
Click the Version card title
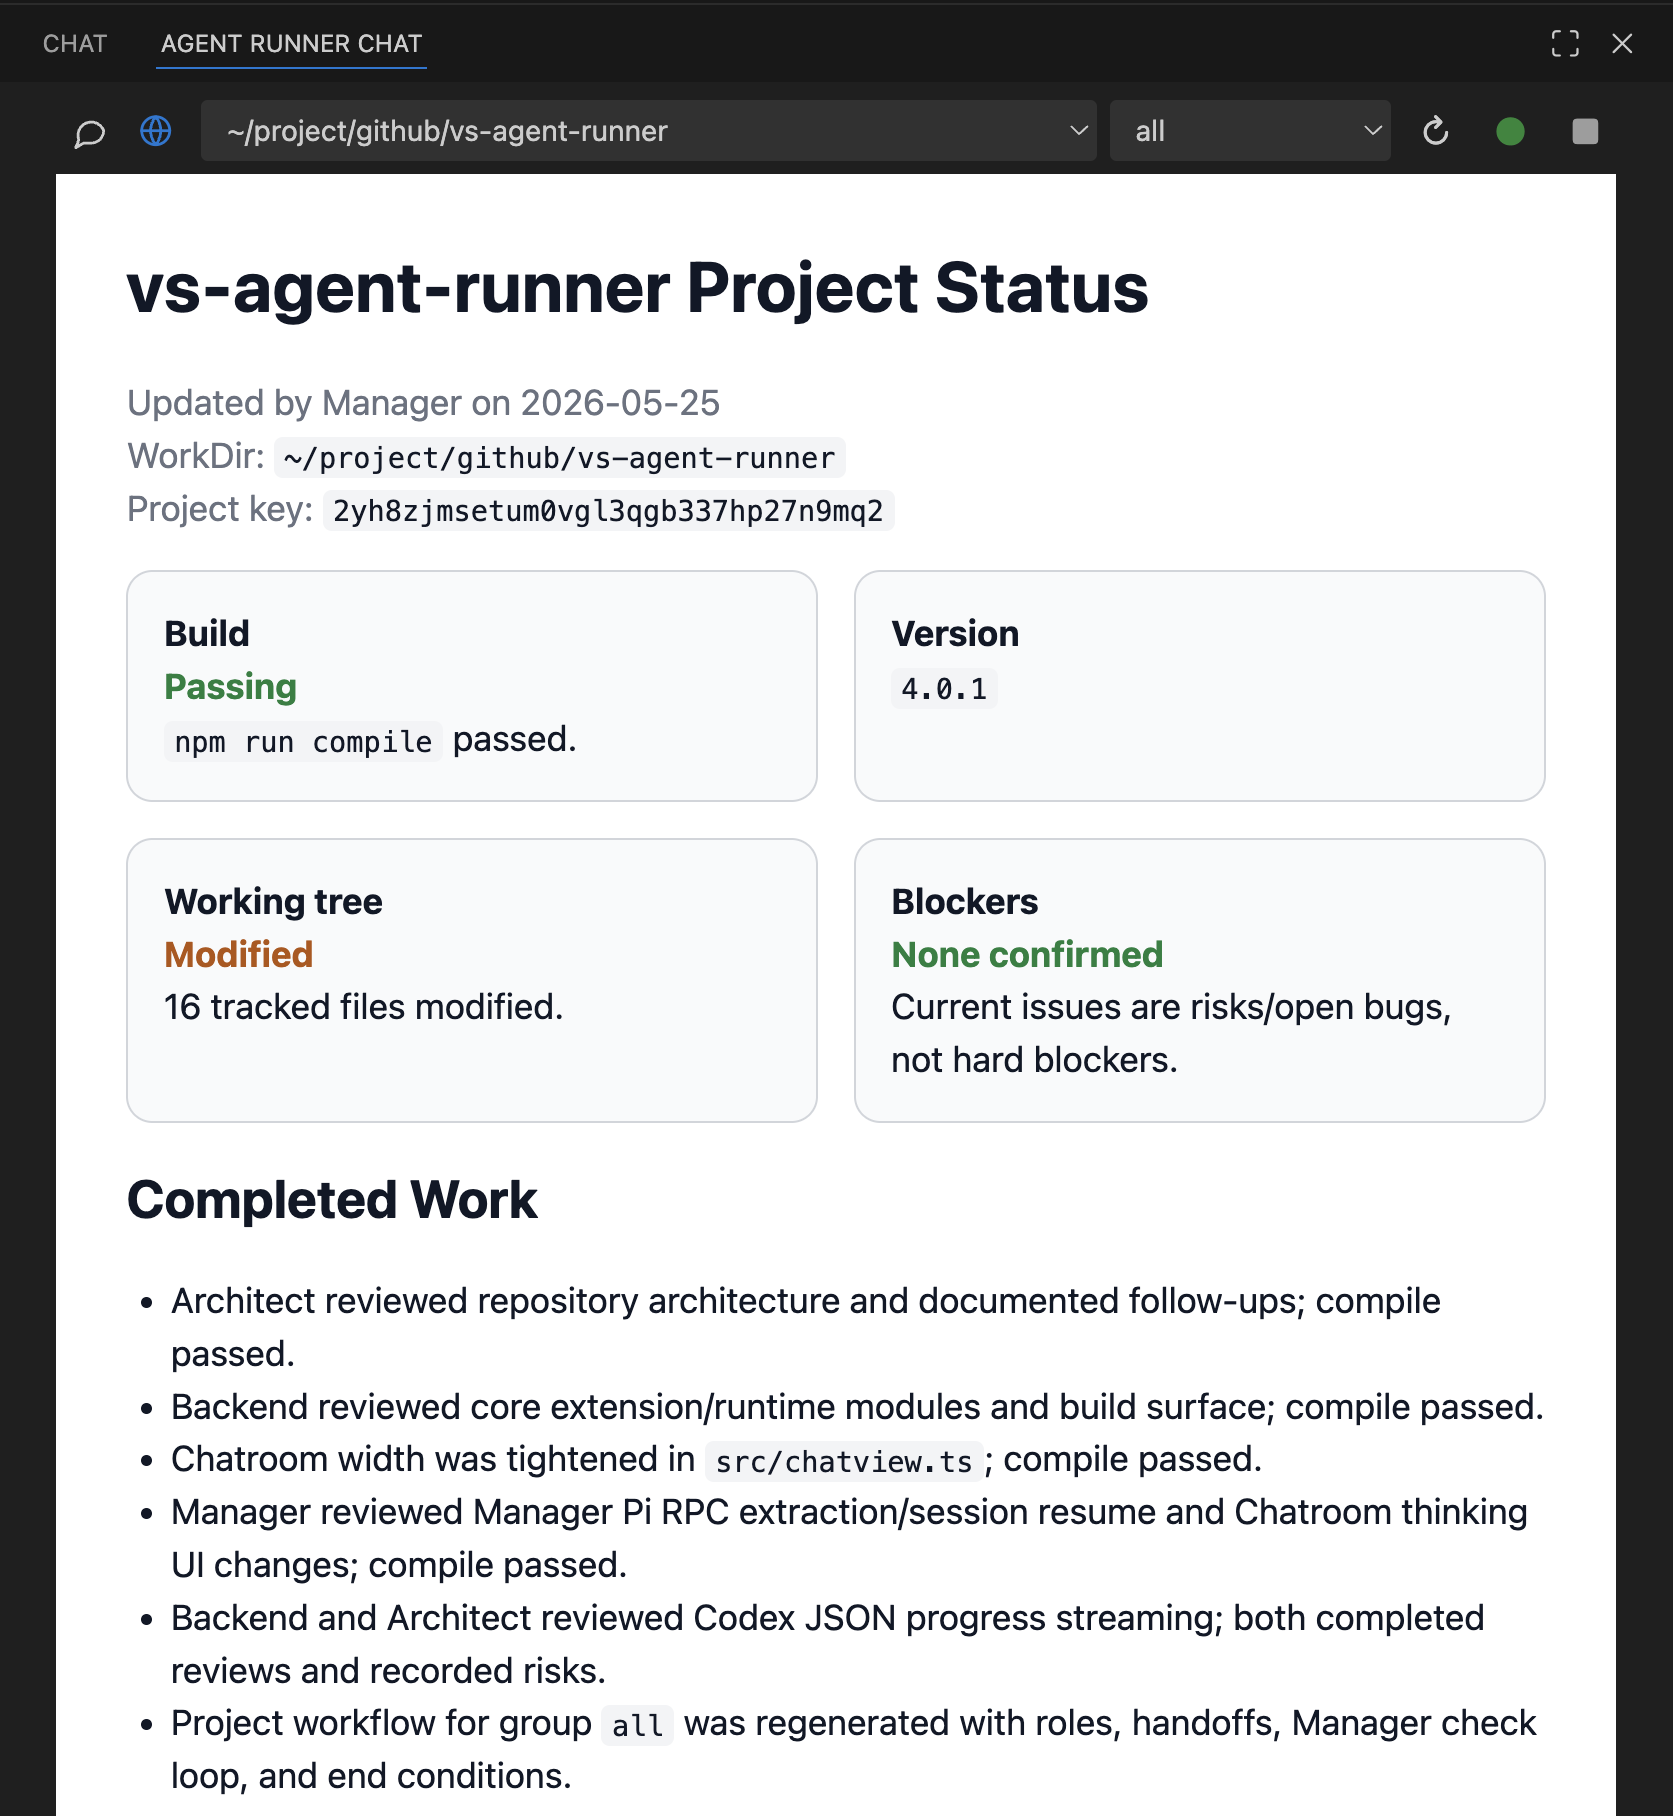tap(955, 634)
